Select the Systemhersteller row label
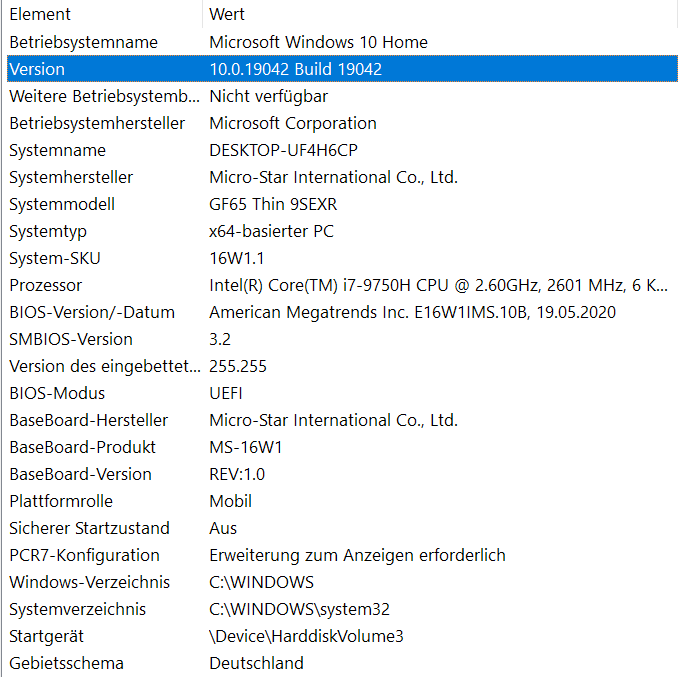 (x=71, y=177)
